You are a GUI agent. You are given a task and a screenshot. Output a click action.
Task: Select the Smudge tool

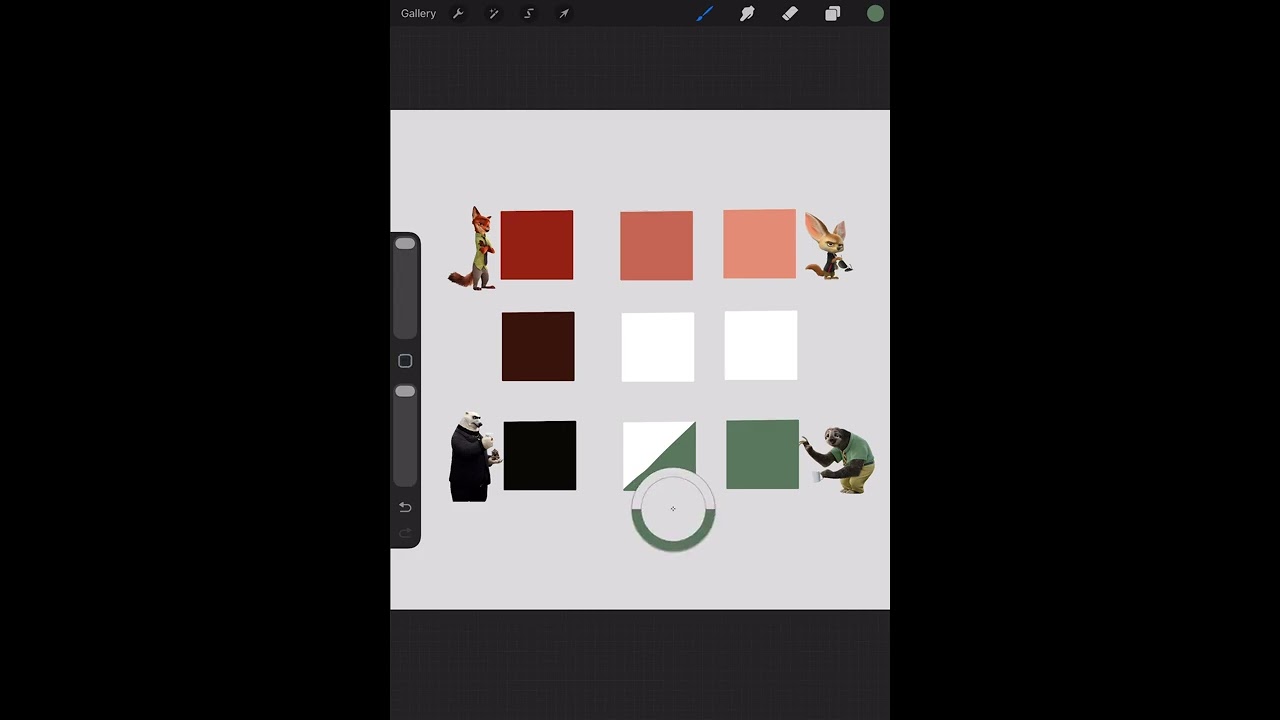tap(747, 14)
